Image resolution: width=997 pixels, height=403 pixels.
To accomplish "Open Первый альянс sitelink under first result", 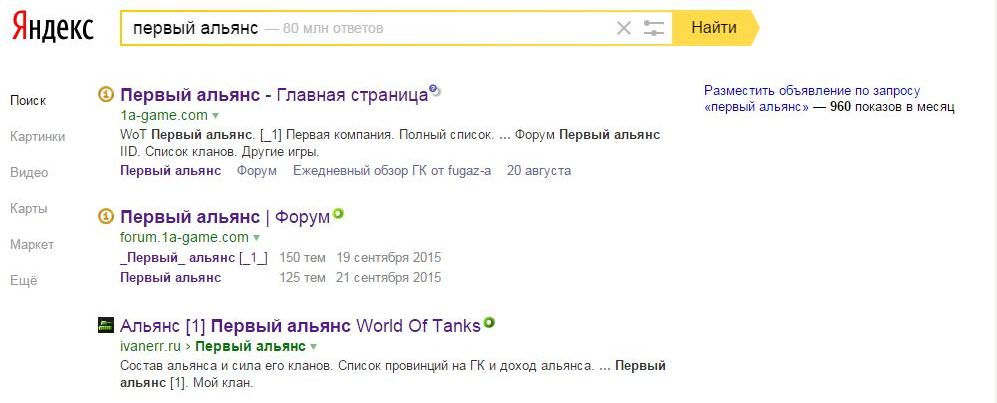I will click(170, 170).
